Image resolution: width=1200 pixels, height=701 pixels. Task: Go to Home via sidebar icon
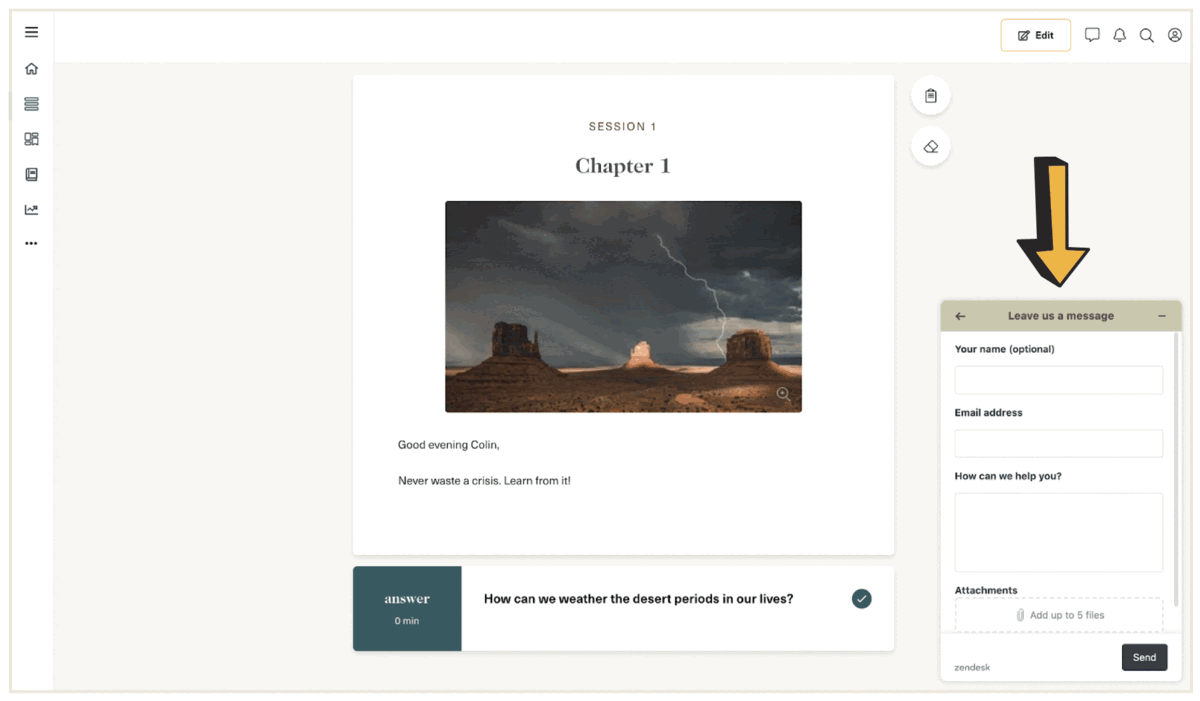coord(31,69)
